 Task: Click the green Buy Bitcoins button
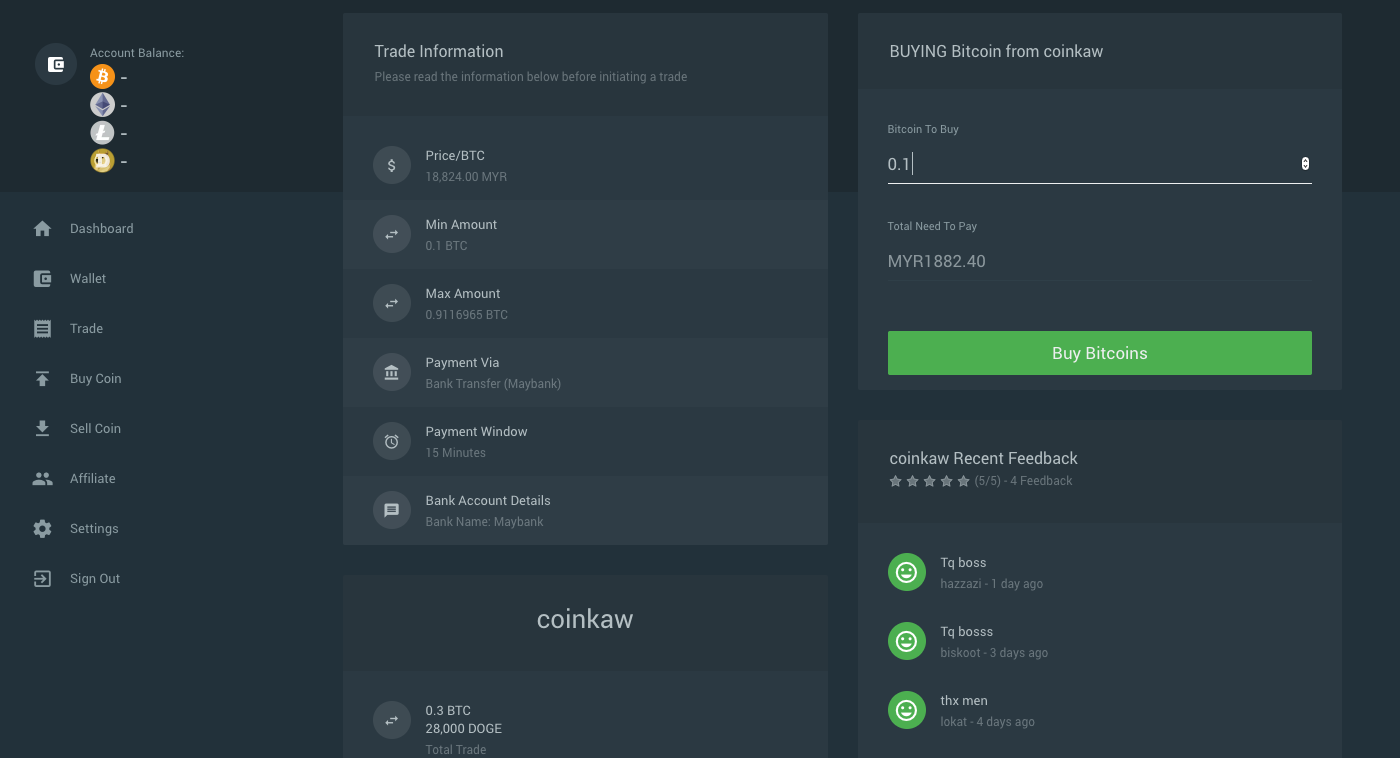point(1099,353)
